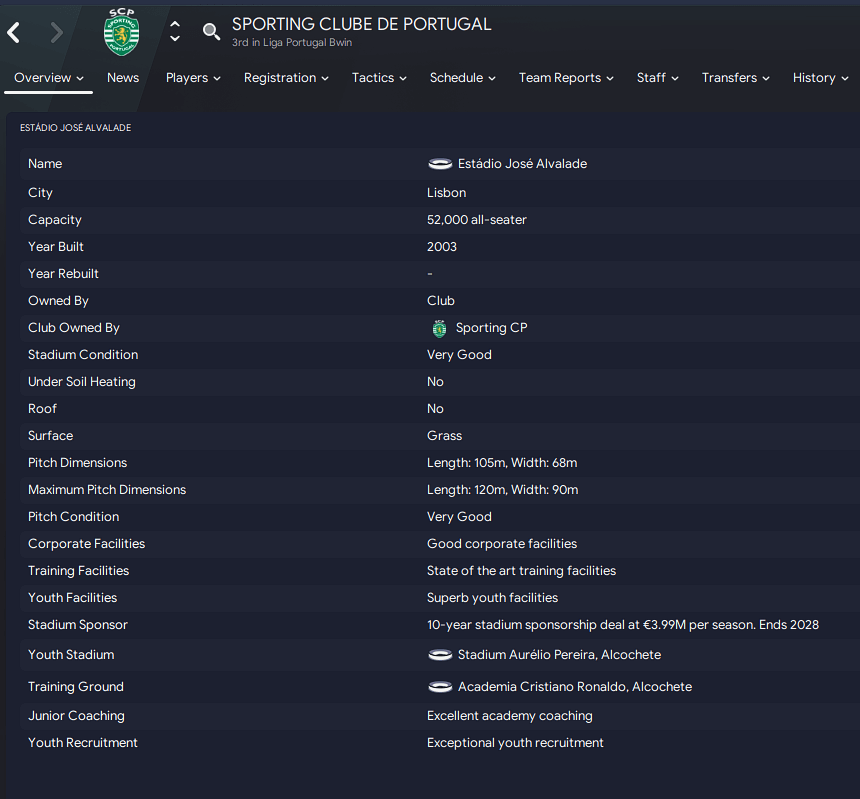Viewport: 860px width, 799px height.
Task: Click stadium icon next to Stadium Aurélio Pereira
Action: tap(440, 655)
